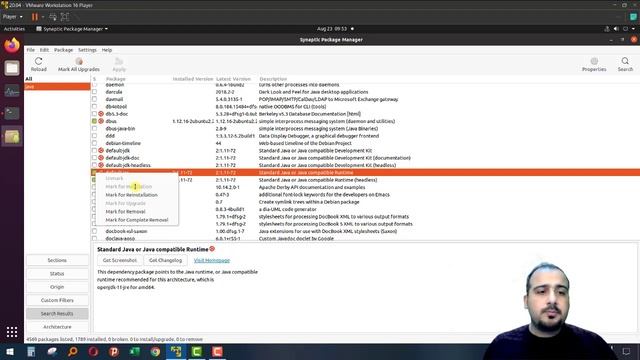Click status icon beside dbus package
This screenshot has width=640, height=360.
coord(101,121)
